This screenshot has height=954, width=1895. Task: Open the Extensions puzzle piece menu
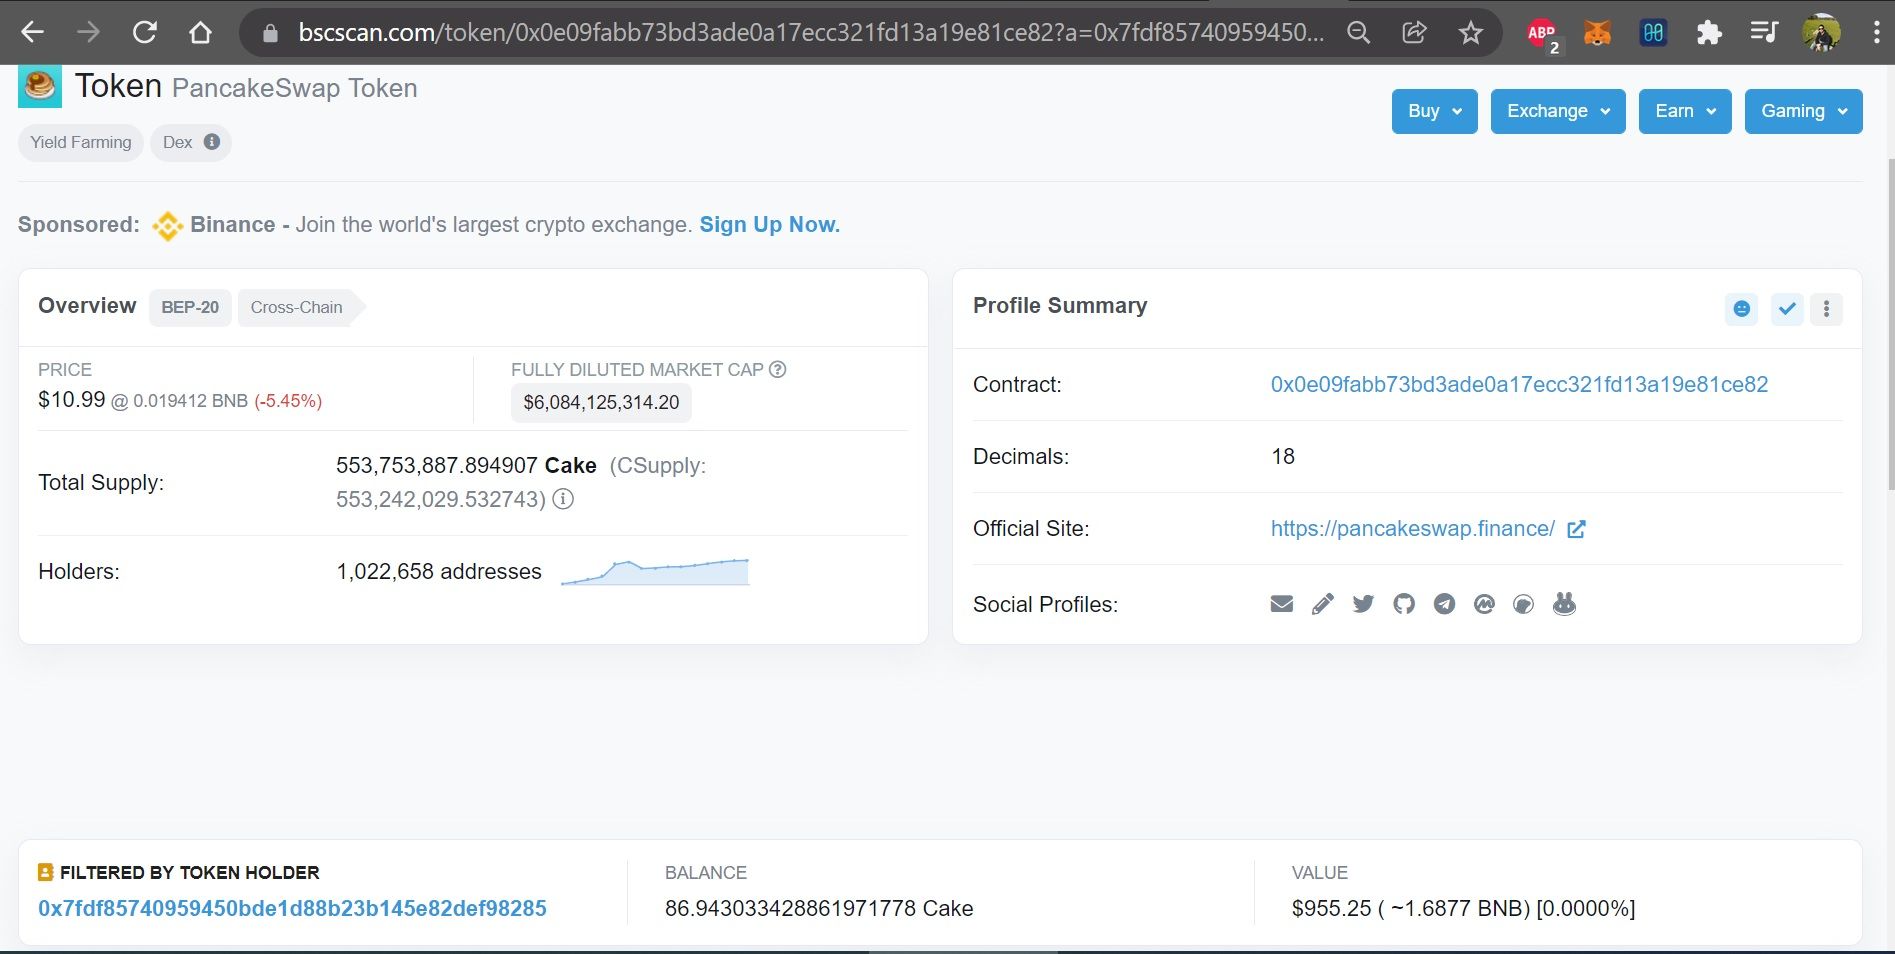coord(1709,33)
